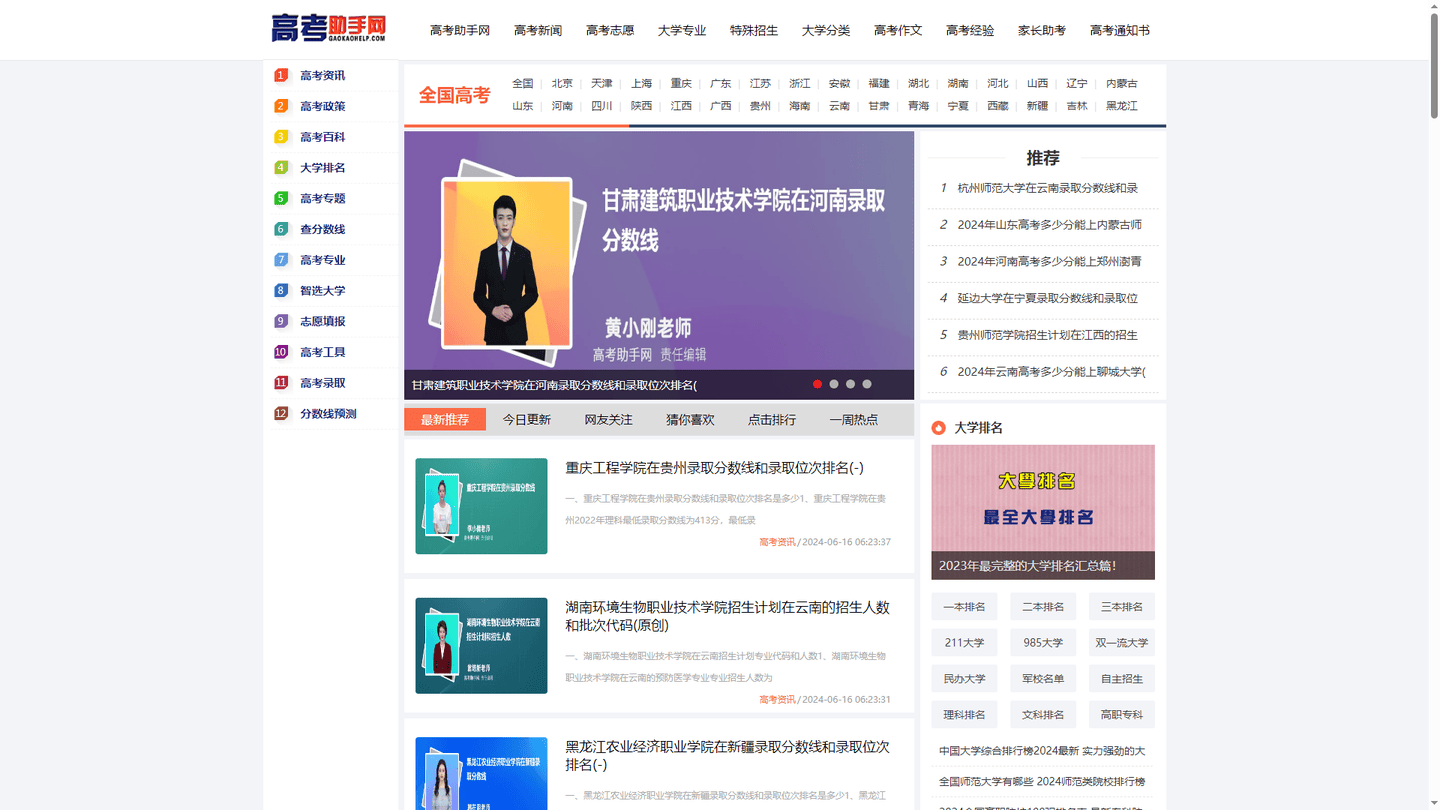
Task: Switch to the 点击排行 tab
Action: pos(772,420)
